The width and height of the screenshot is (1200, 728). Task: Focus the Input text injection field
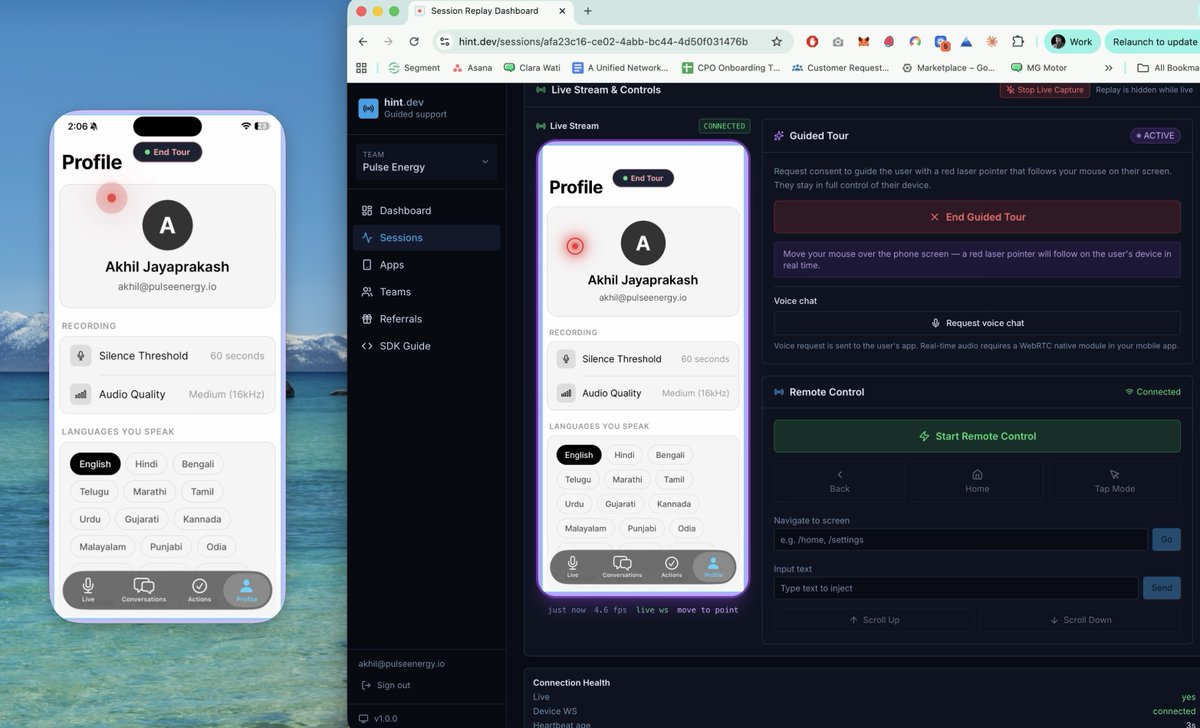pyautogui.click(x=956, y=588)
